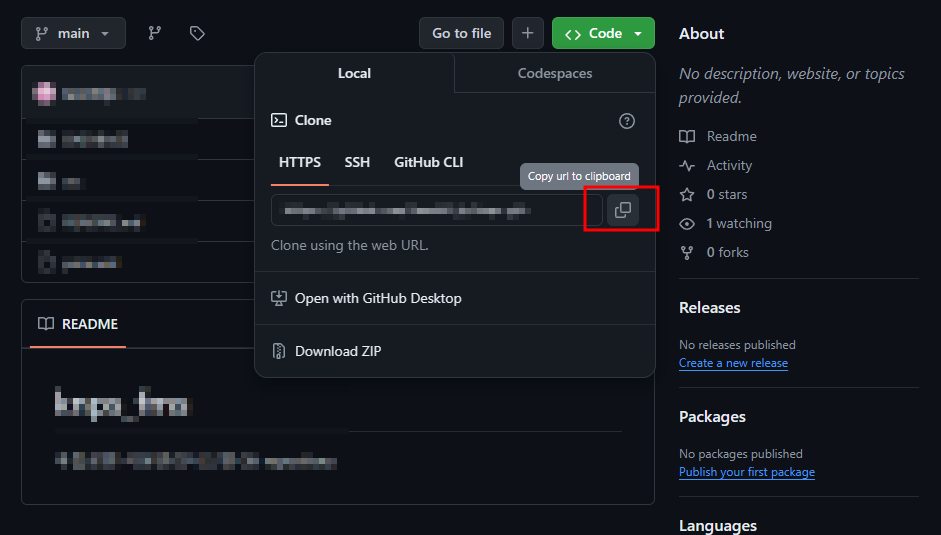The height and width of the screenshot is (535, 941).
Task: Click 'No releases published' text
Action: tap(737, 345)
